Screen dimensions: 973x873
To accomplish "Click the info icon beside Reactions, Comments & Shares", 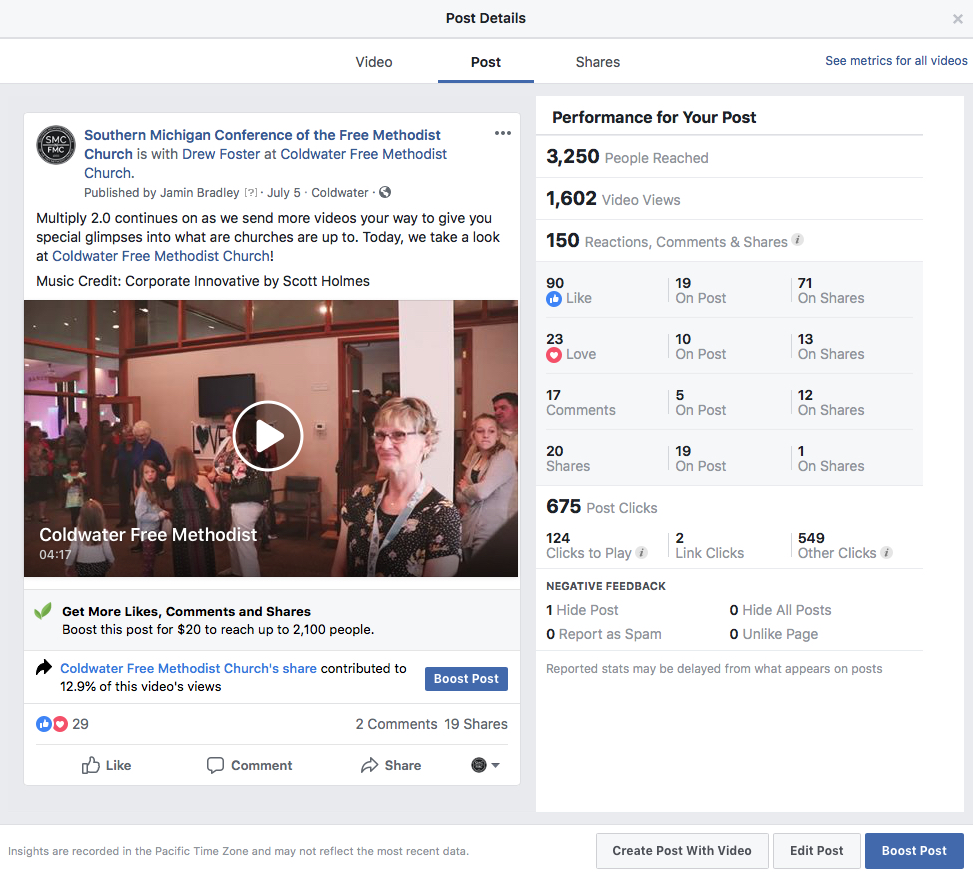I will [797, 240].
